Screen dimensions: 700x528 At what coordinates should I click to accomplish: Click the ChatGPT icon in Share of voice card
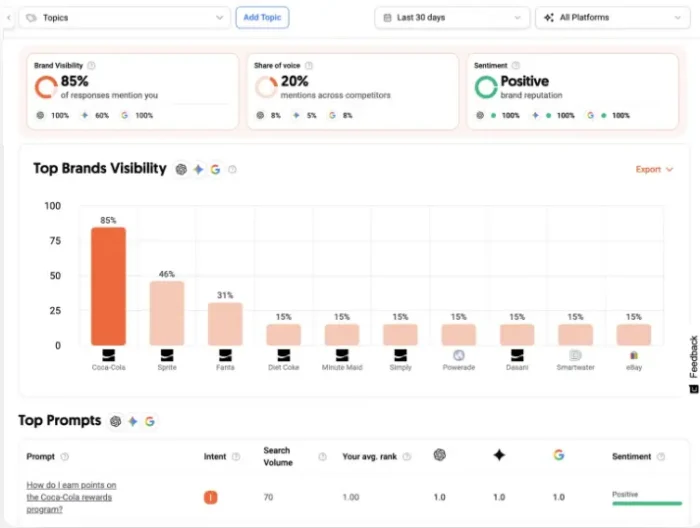pos(260,115)
